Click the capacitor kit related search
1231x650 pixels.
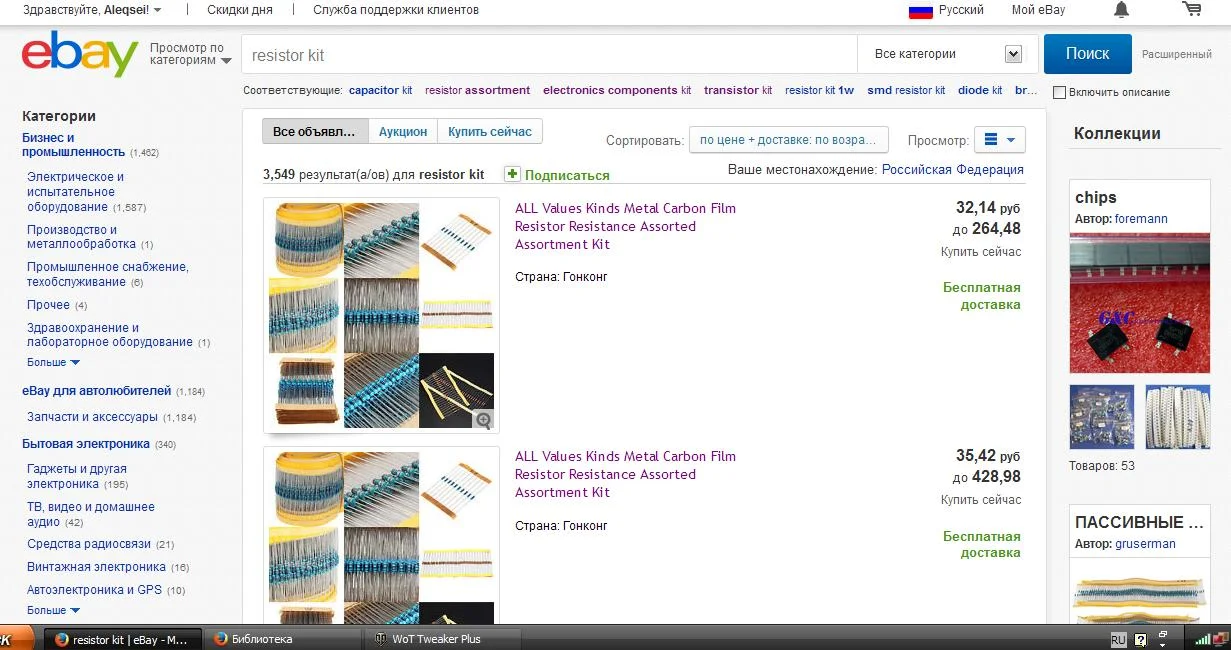point(380,90)
